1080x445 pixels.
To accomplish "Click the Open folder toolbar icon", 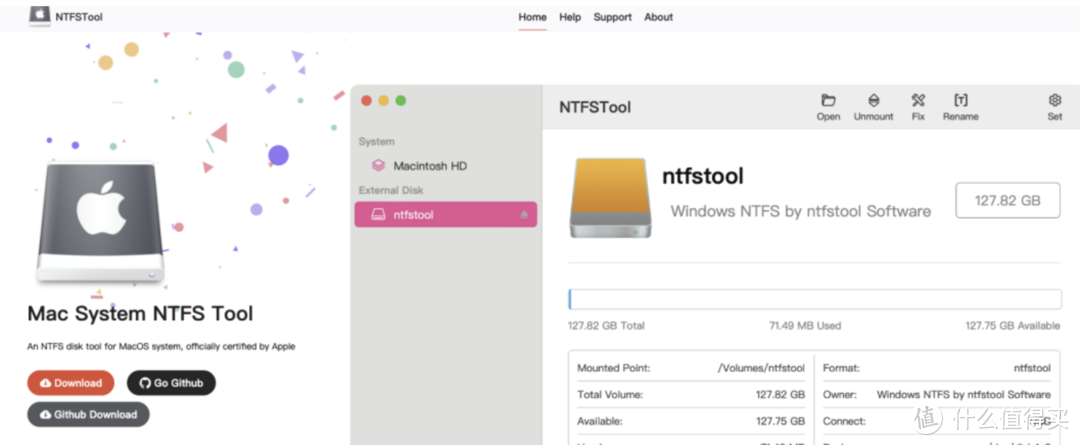I will [x=829, y=101].
